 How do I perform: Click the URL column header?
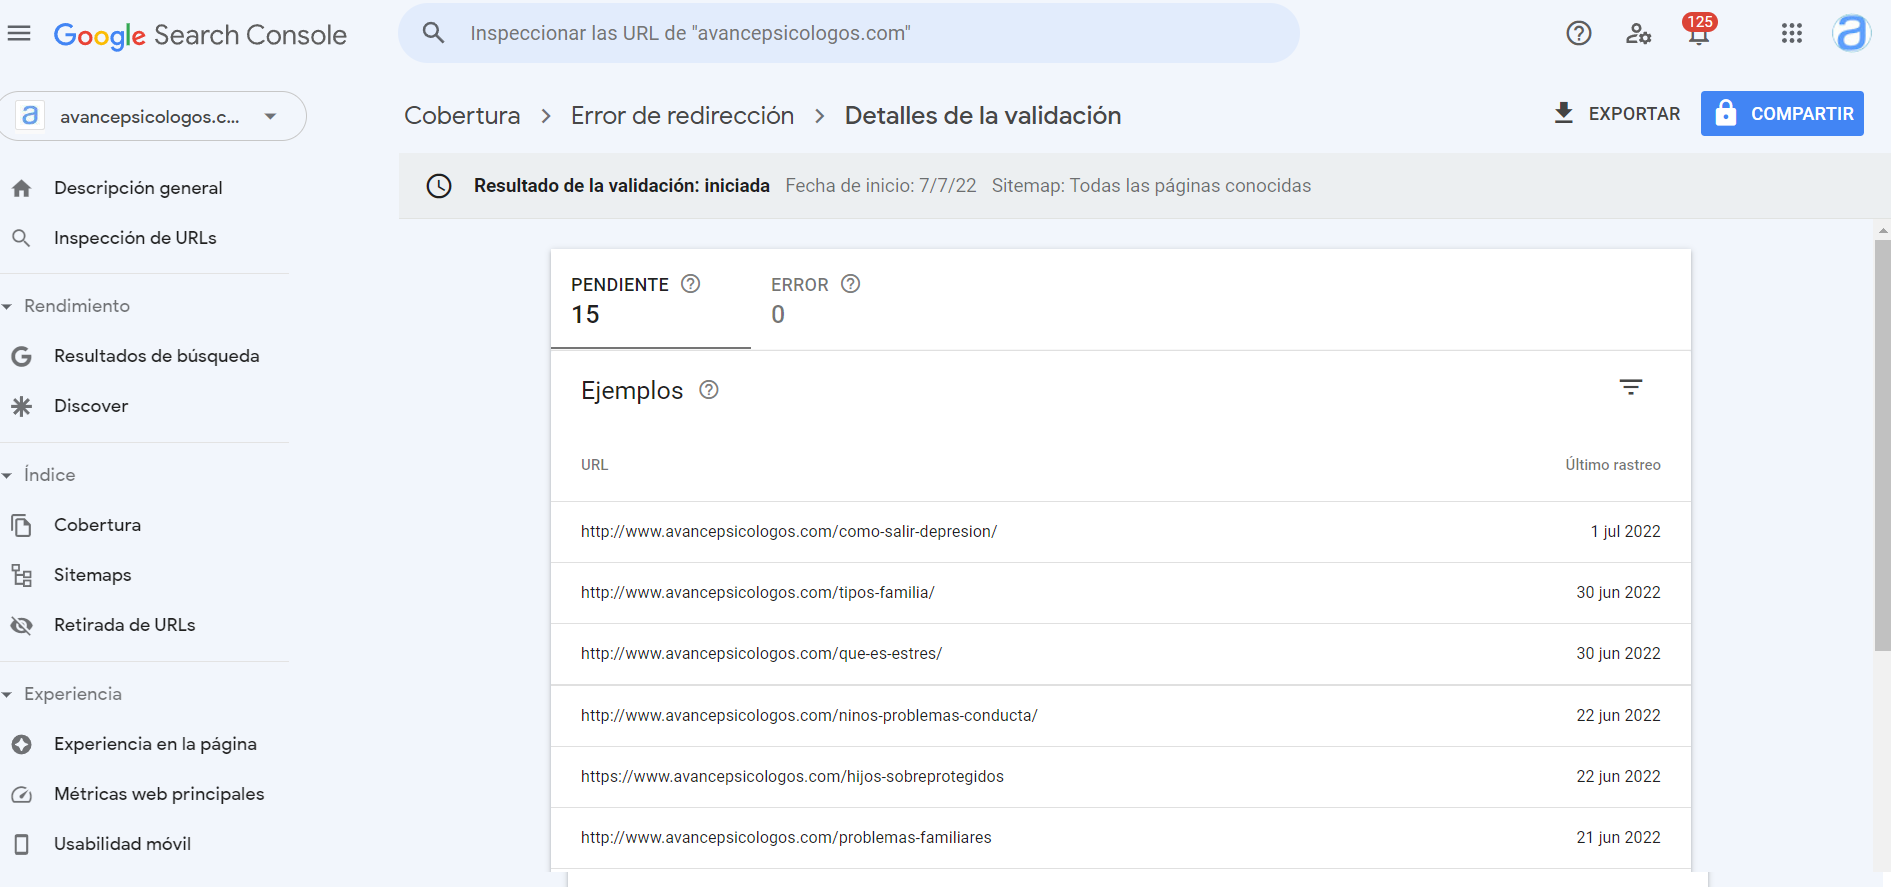(x=595, y=465)
